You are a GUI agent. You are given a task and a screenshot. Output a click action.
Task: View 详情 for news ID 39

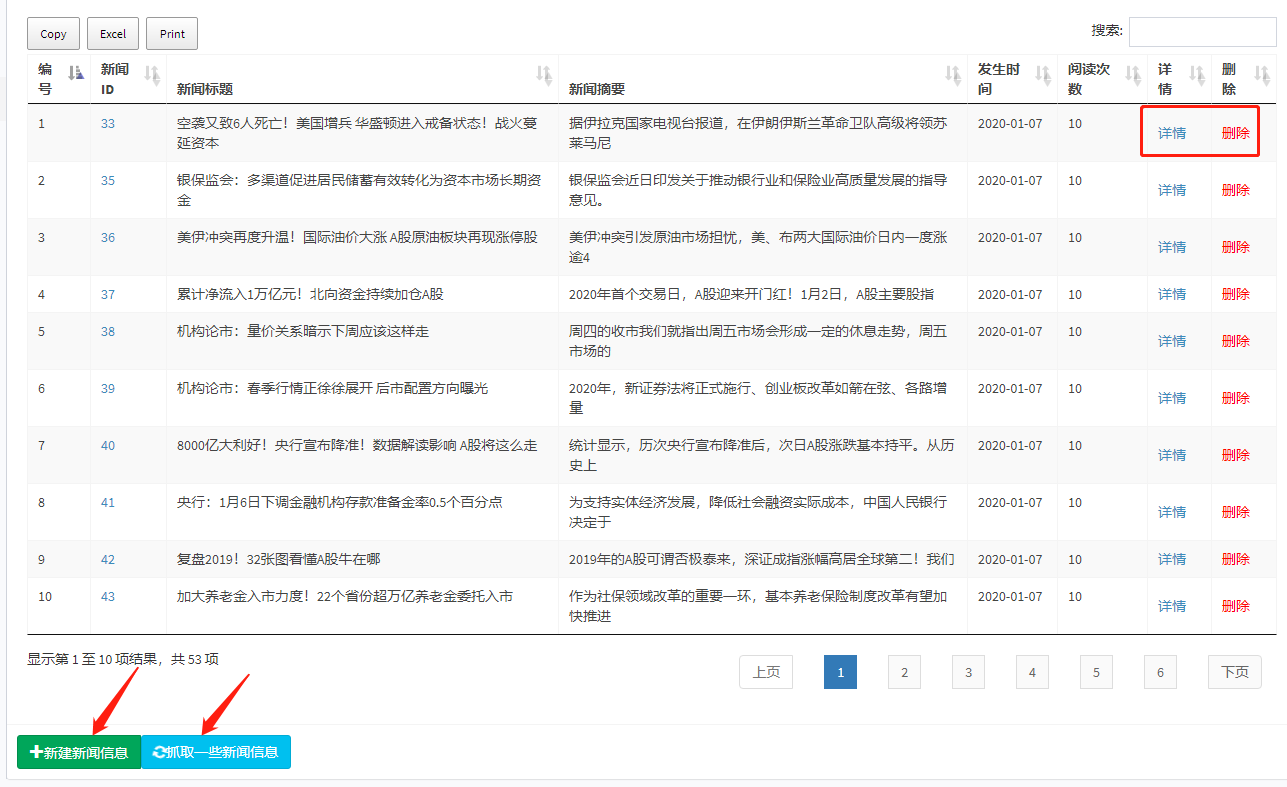pyautogui.click(x=1172, y=398)
